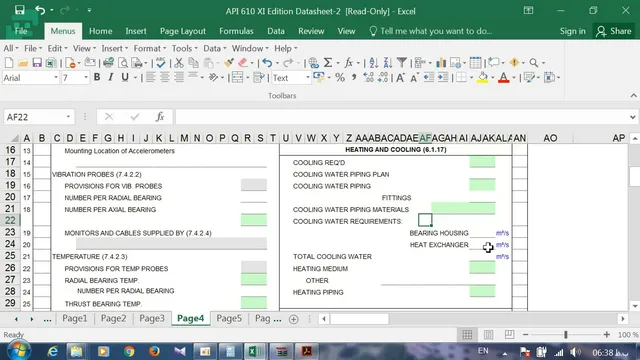This screenshot has height=360, width=640.
Task: Switch to the Page5 sheet tab
Action: tap(229, 318)
